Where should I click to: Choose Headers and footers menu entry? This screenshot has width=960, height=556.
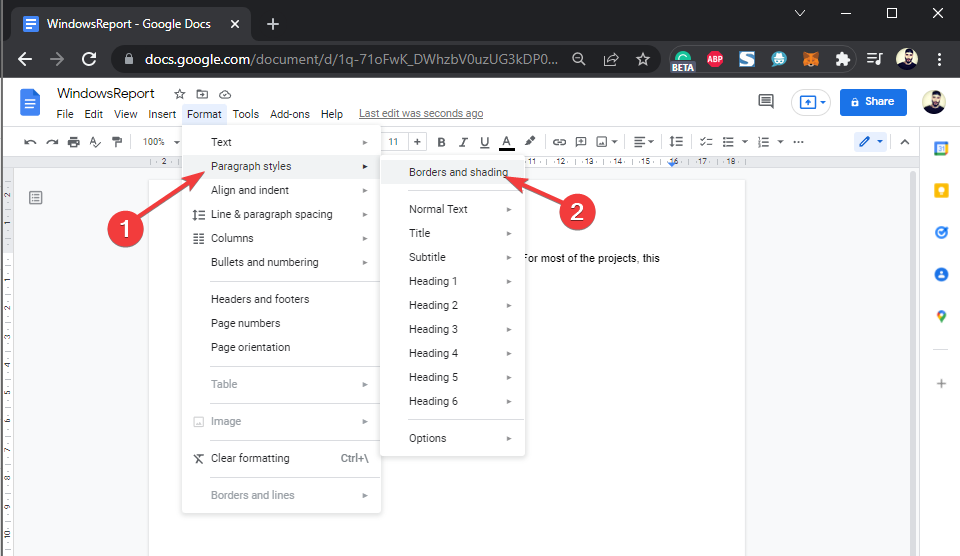click(x=282, y=299)
